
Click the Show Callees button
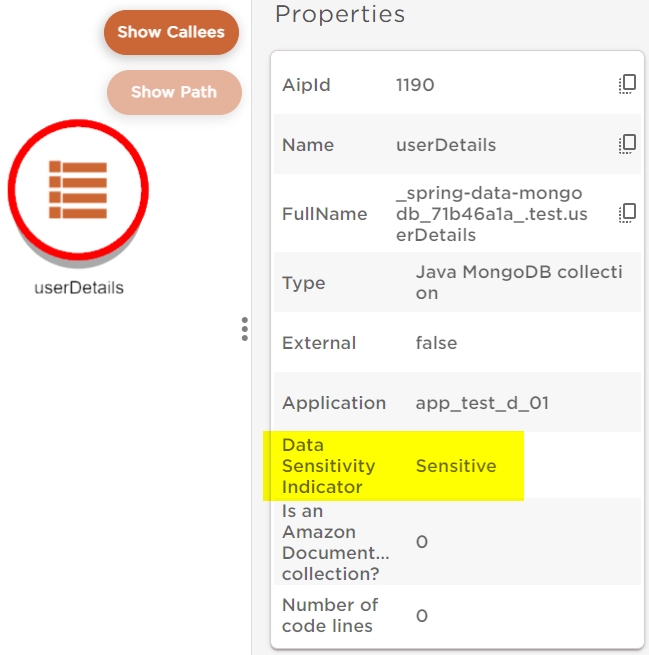pyautogui.click(x=171, y=32)
